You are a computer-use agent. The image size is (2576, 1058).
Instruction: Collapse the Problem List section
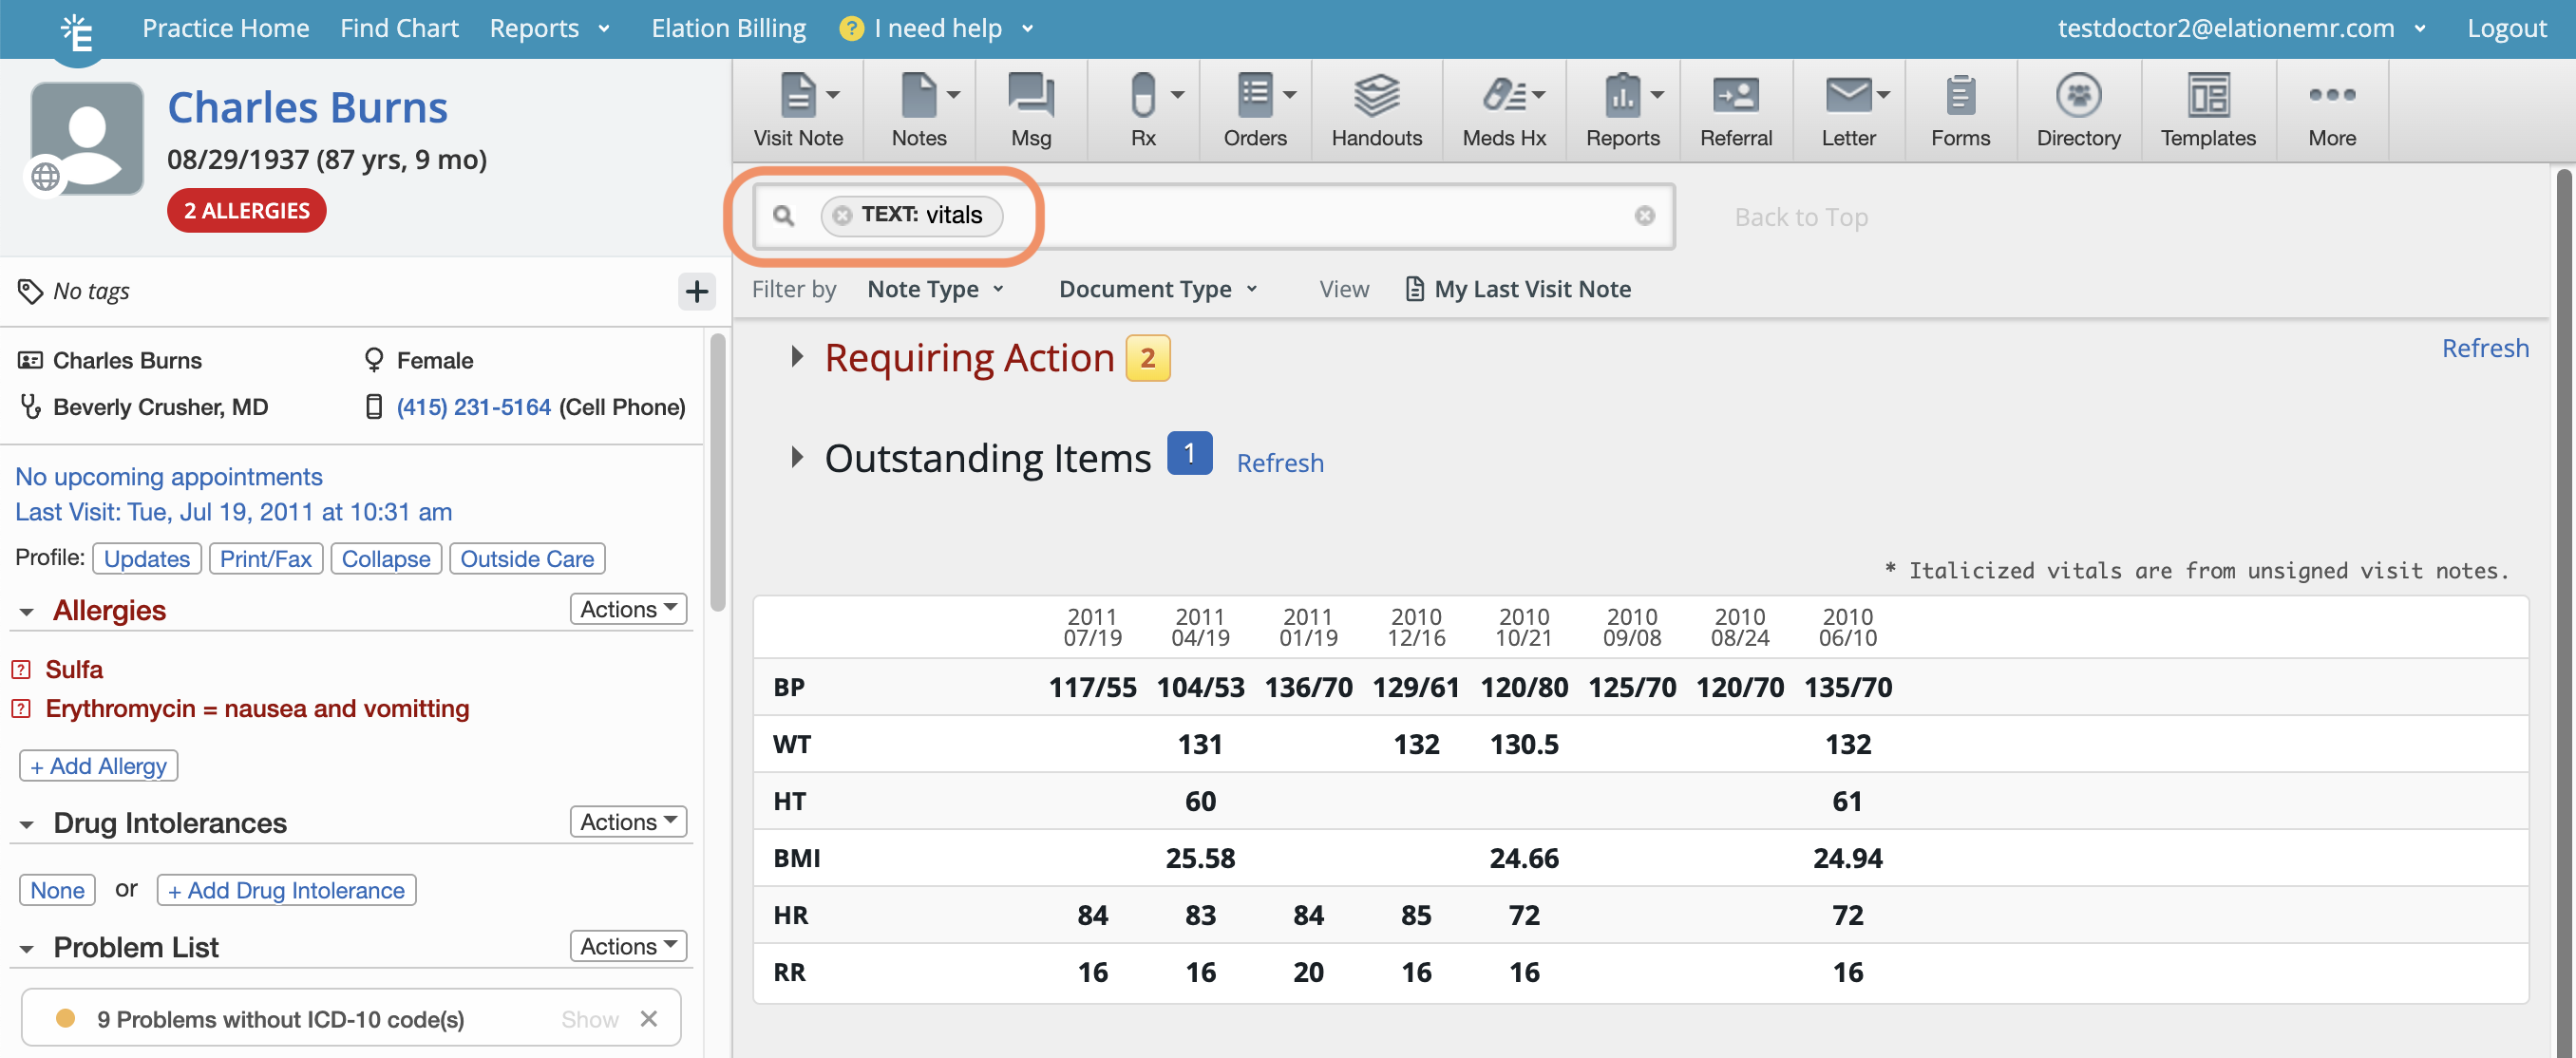coord(27,949)
